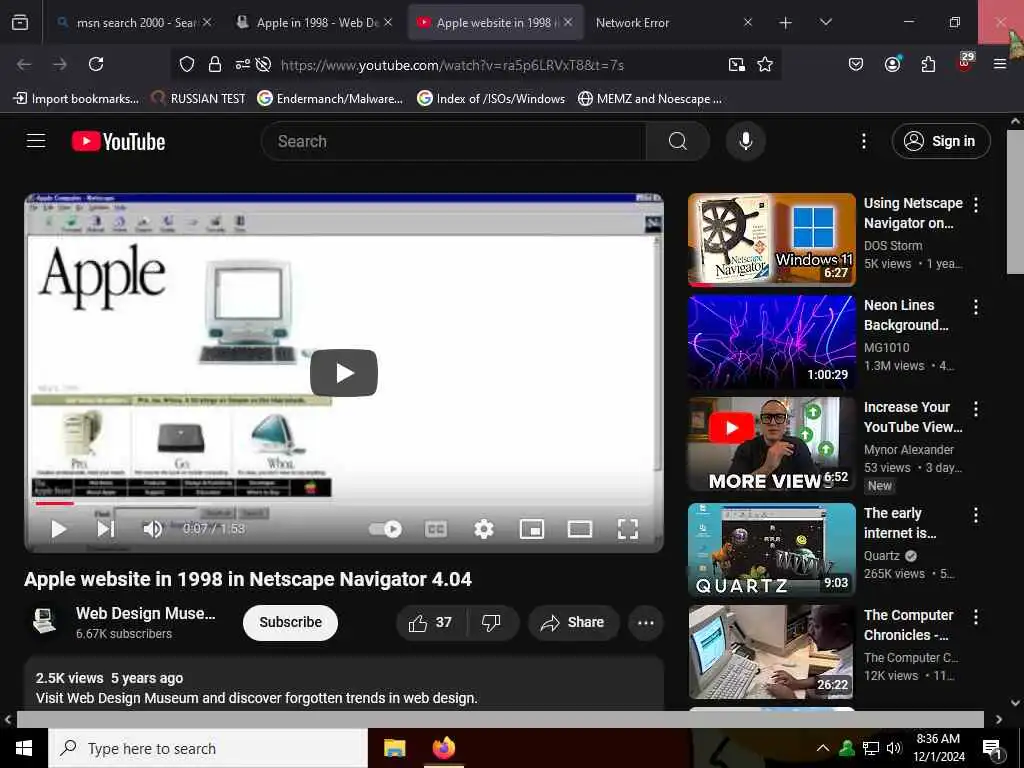Switch to miniplayer
Screen dimensions: 1024x768
(532, 529)
